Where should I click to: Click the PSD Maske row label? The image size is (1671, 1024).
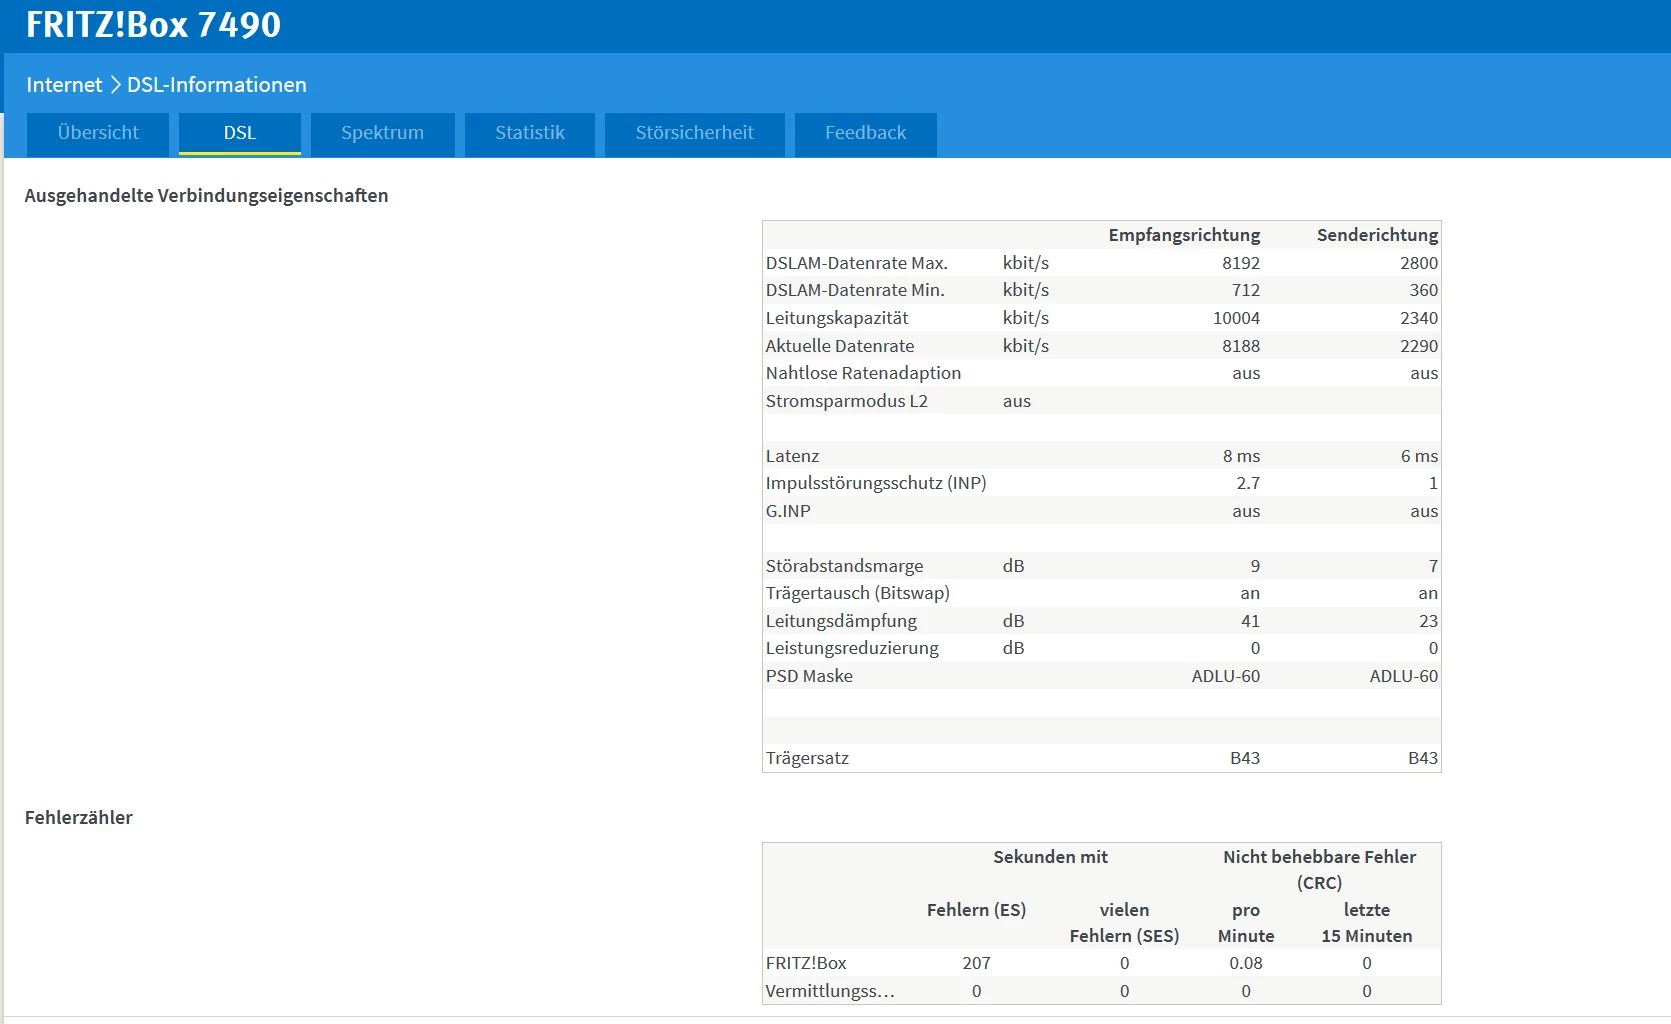click(809, 676)
